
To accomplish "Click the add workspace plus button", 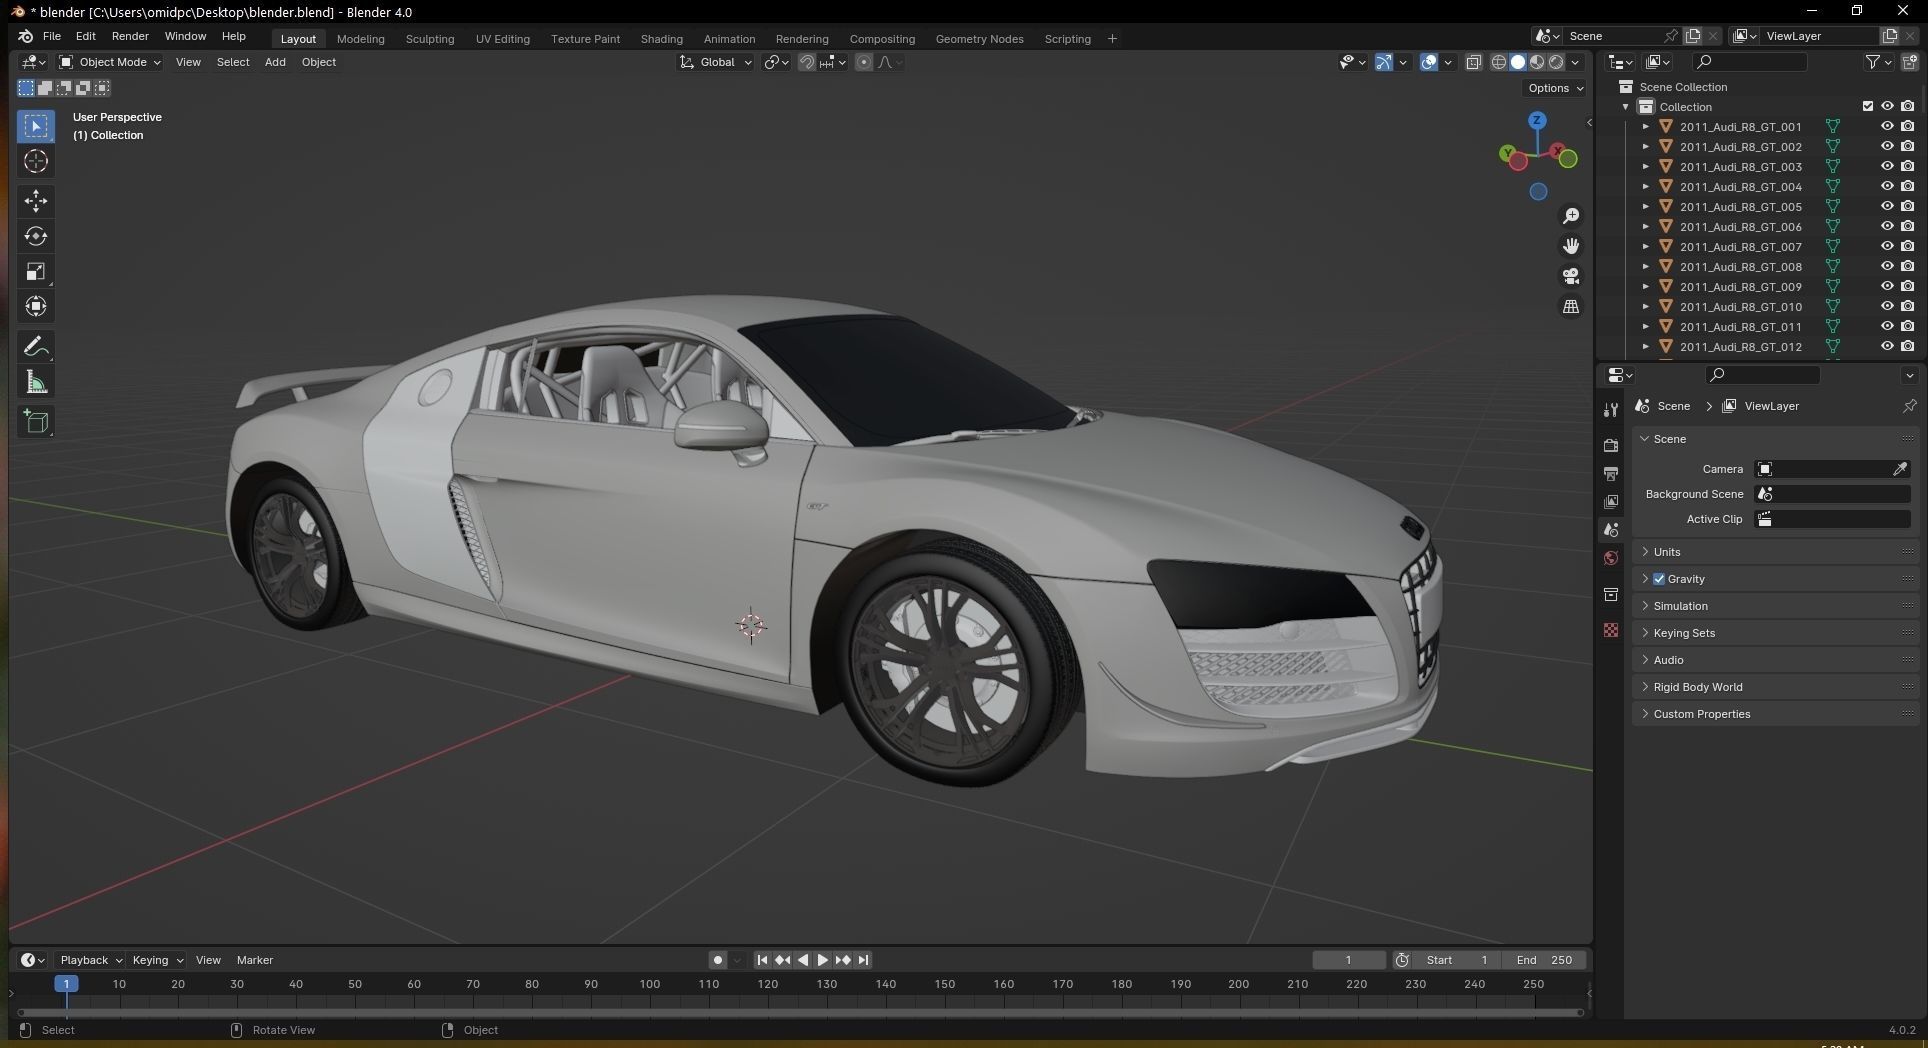I will (x=1112, y=39).
